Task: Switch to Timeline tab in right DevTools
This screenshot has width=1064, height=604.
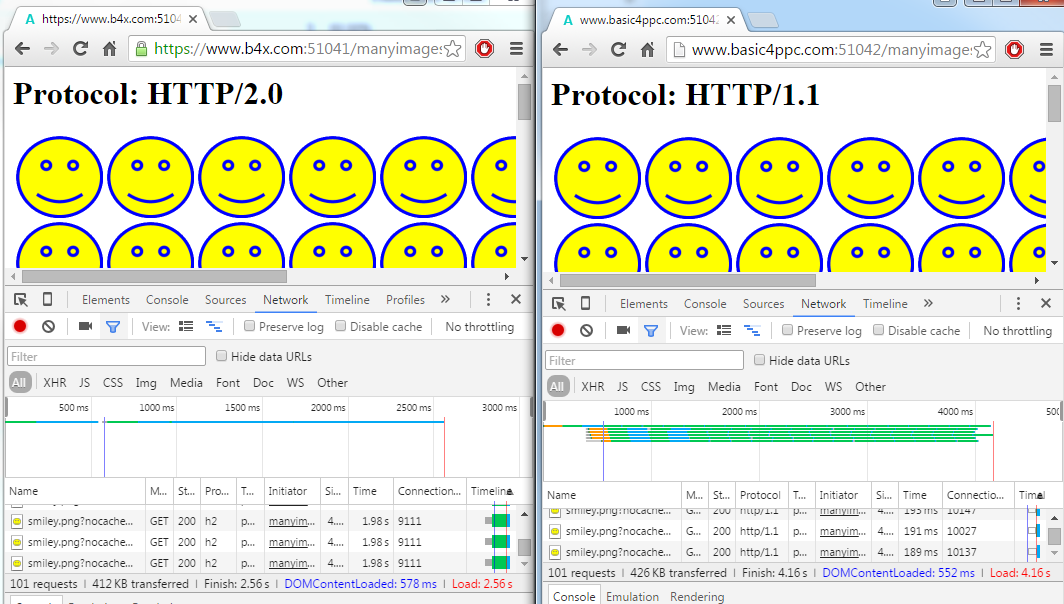Action: point(885,304)
